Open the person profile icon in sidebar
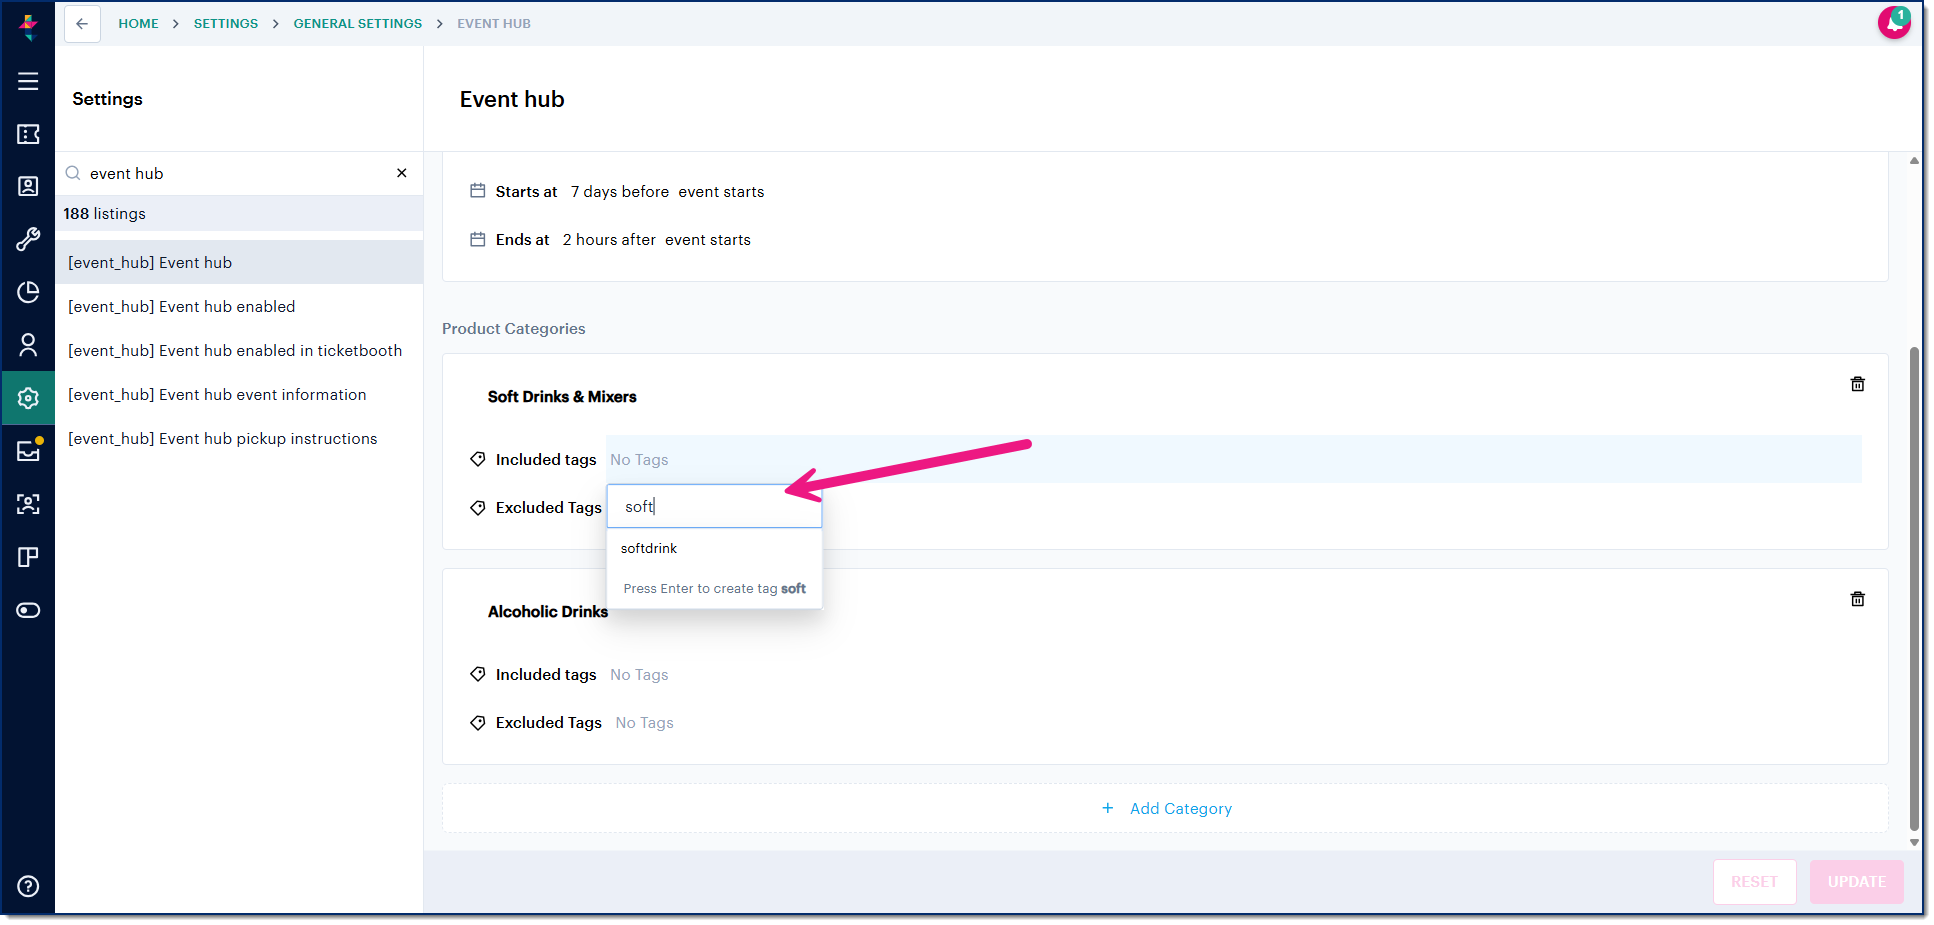The height and width of the screenshot is (925, 1934). (x=28, y=345)
